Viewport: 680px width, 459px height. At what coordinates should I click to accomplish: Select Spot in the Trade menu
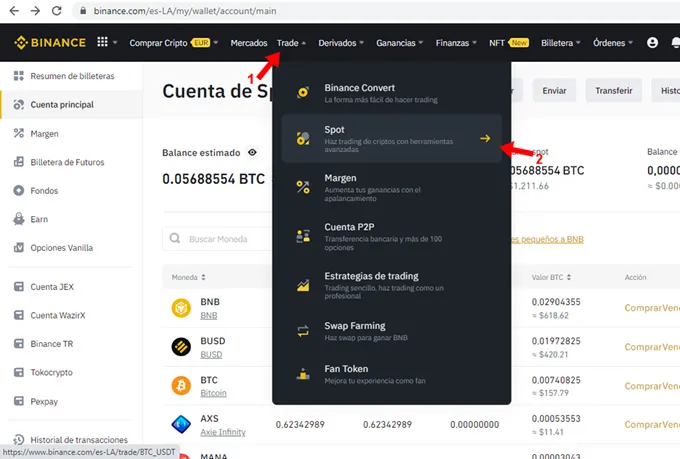390,138
